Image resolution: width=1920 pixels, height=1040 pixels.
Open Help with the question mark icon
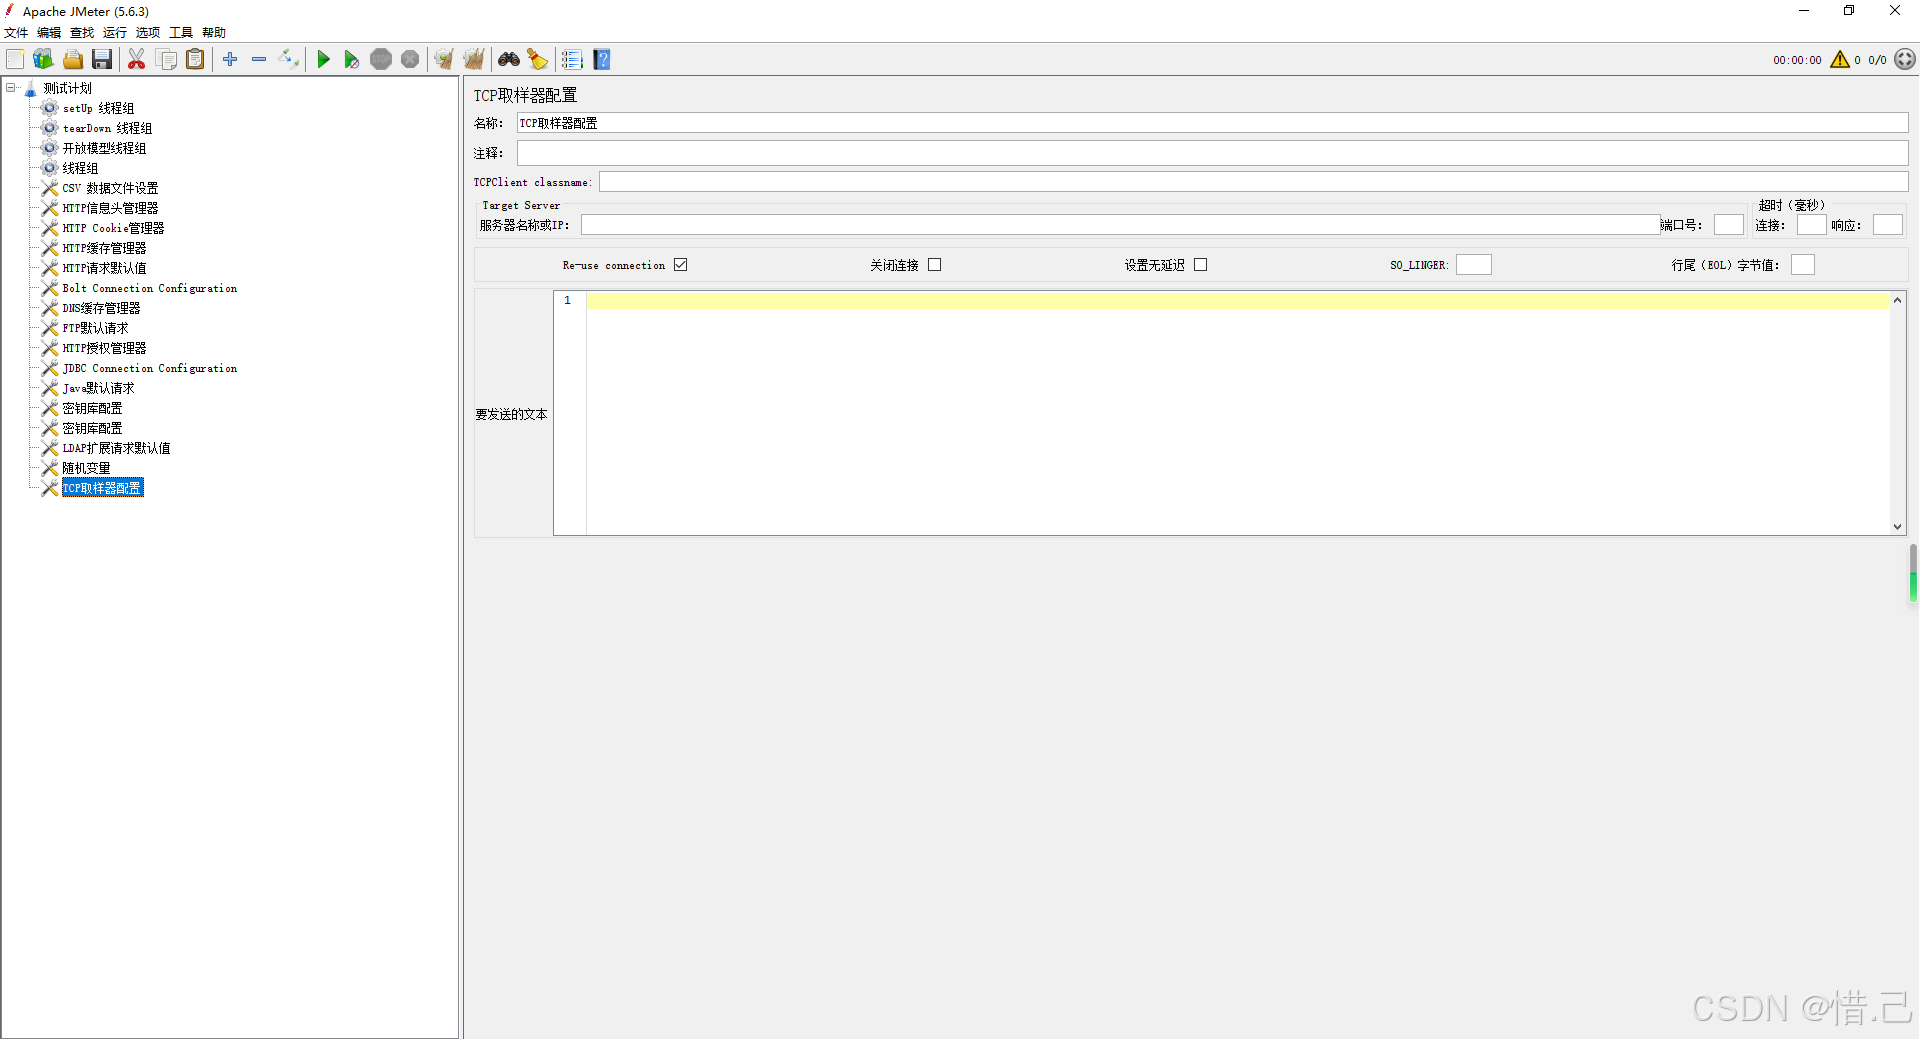602,60
